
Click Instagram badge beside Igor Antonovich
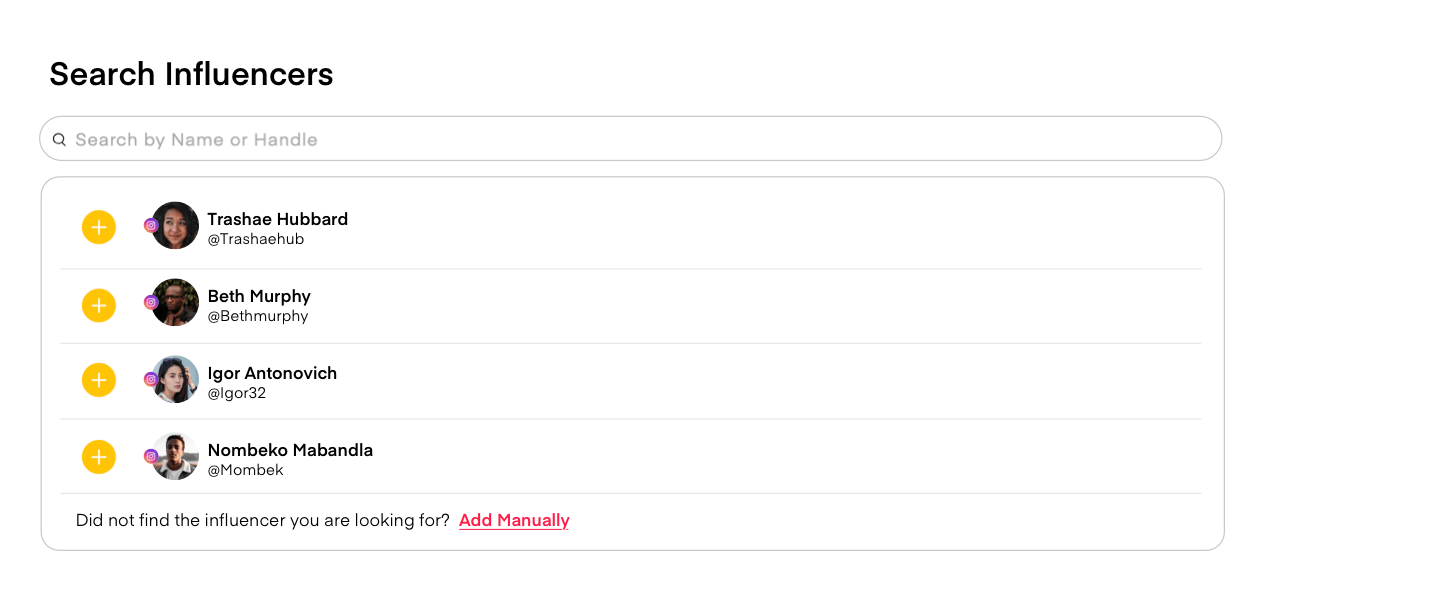click(151, 379)
